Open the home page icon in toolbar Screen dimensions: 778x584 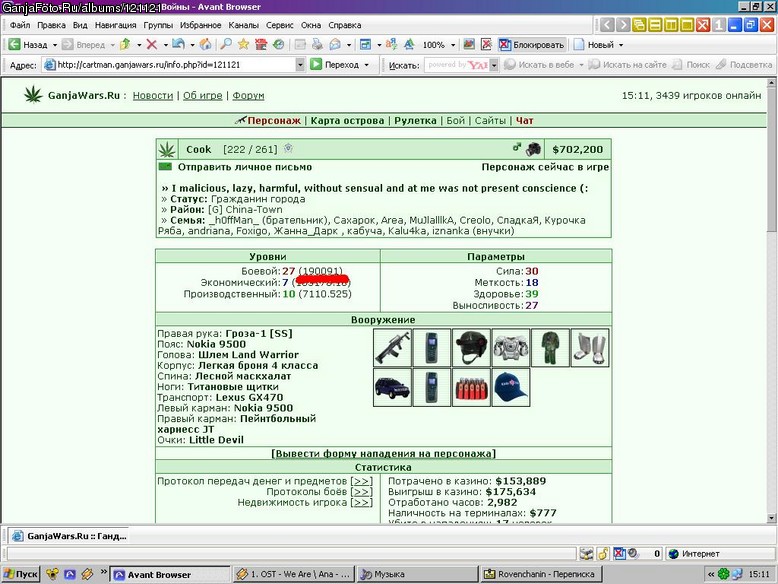tap(205, 45)
